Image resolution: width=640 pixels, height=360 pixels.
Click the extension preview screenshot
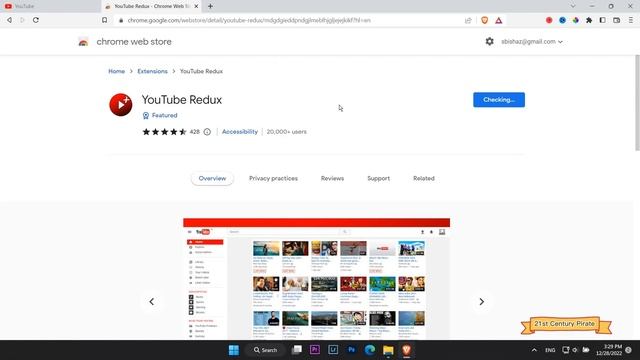(316, 279)
